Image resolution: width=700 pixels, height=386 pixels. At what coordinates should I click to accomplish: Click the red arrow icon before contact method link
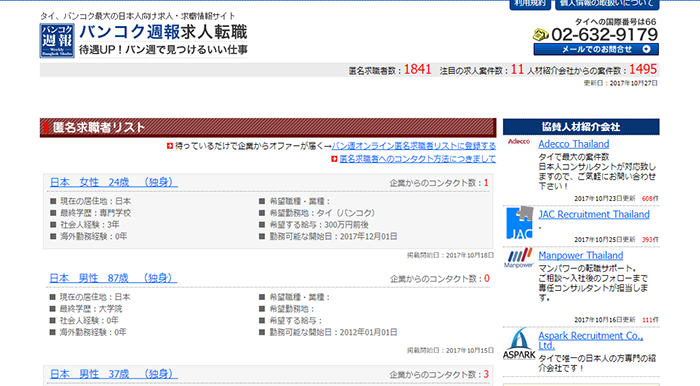[334, 159]
